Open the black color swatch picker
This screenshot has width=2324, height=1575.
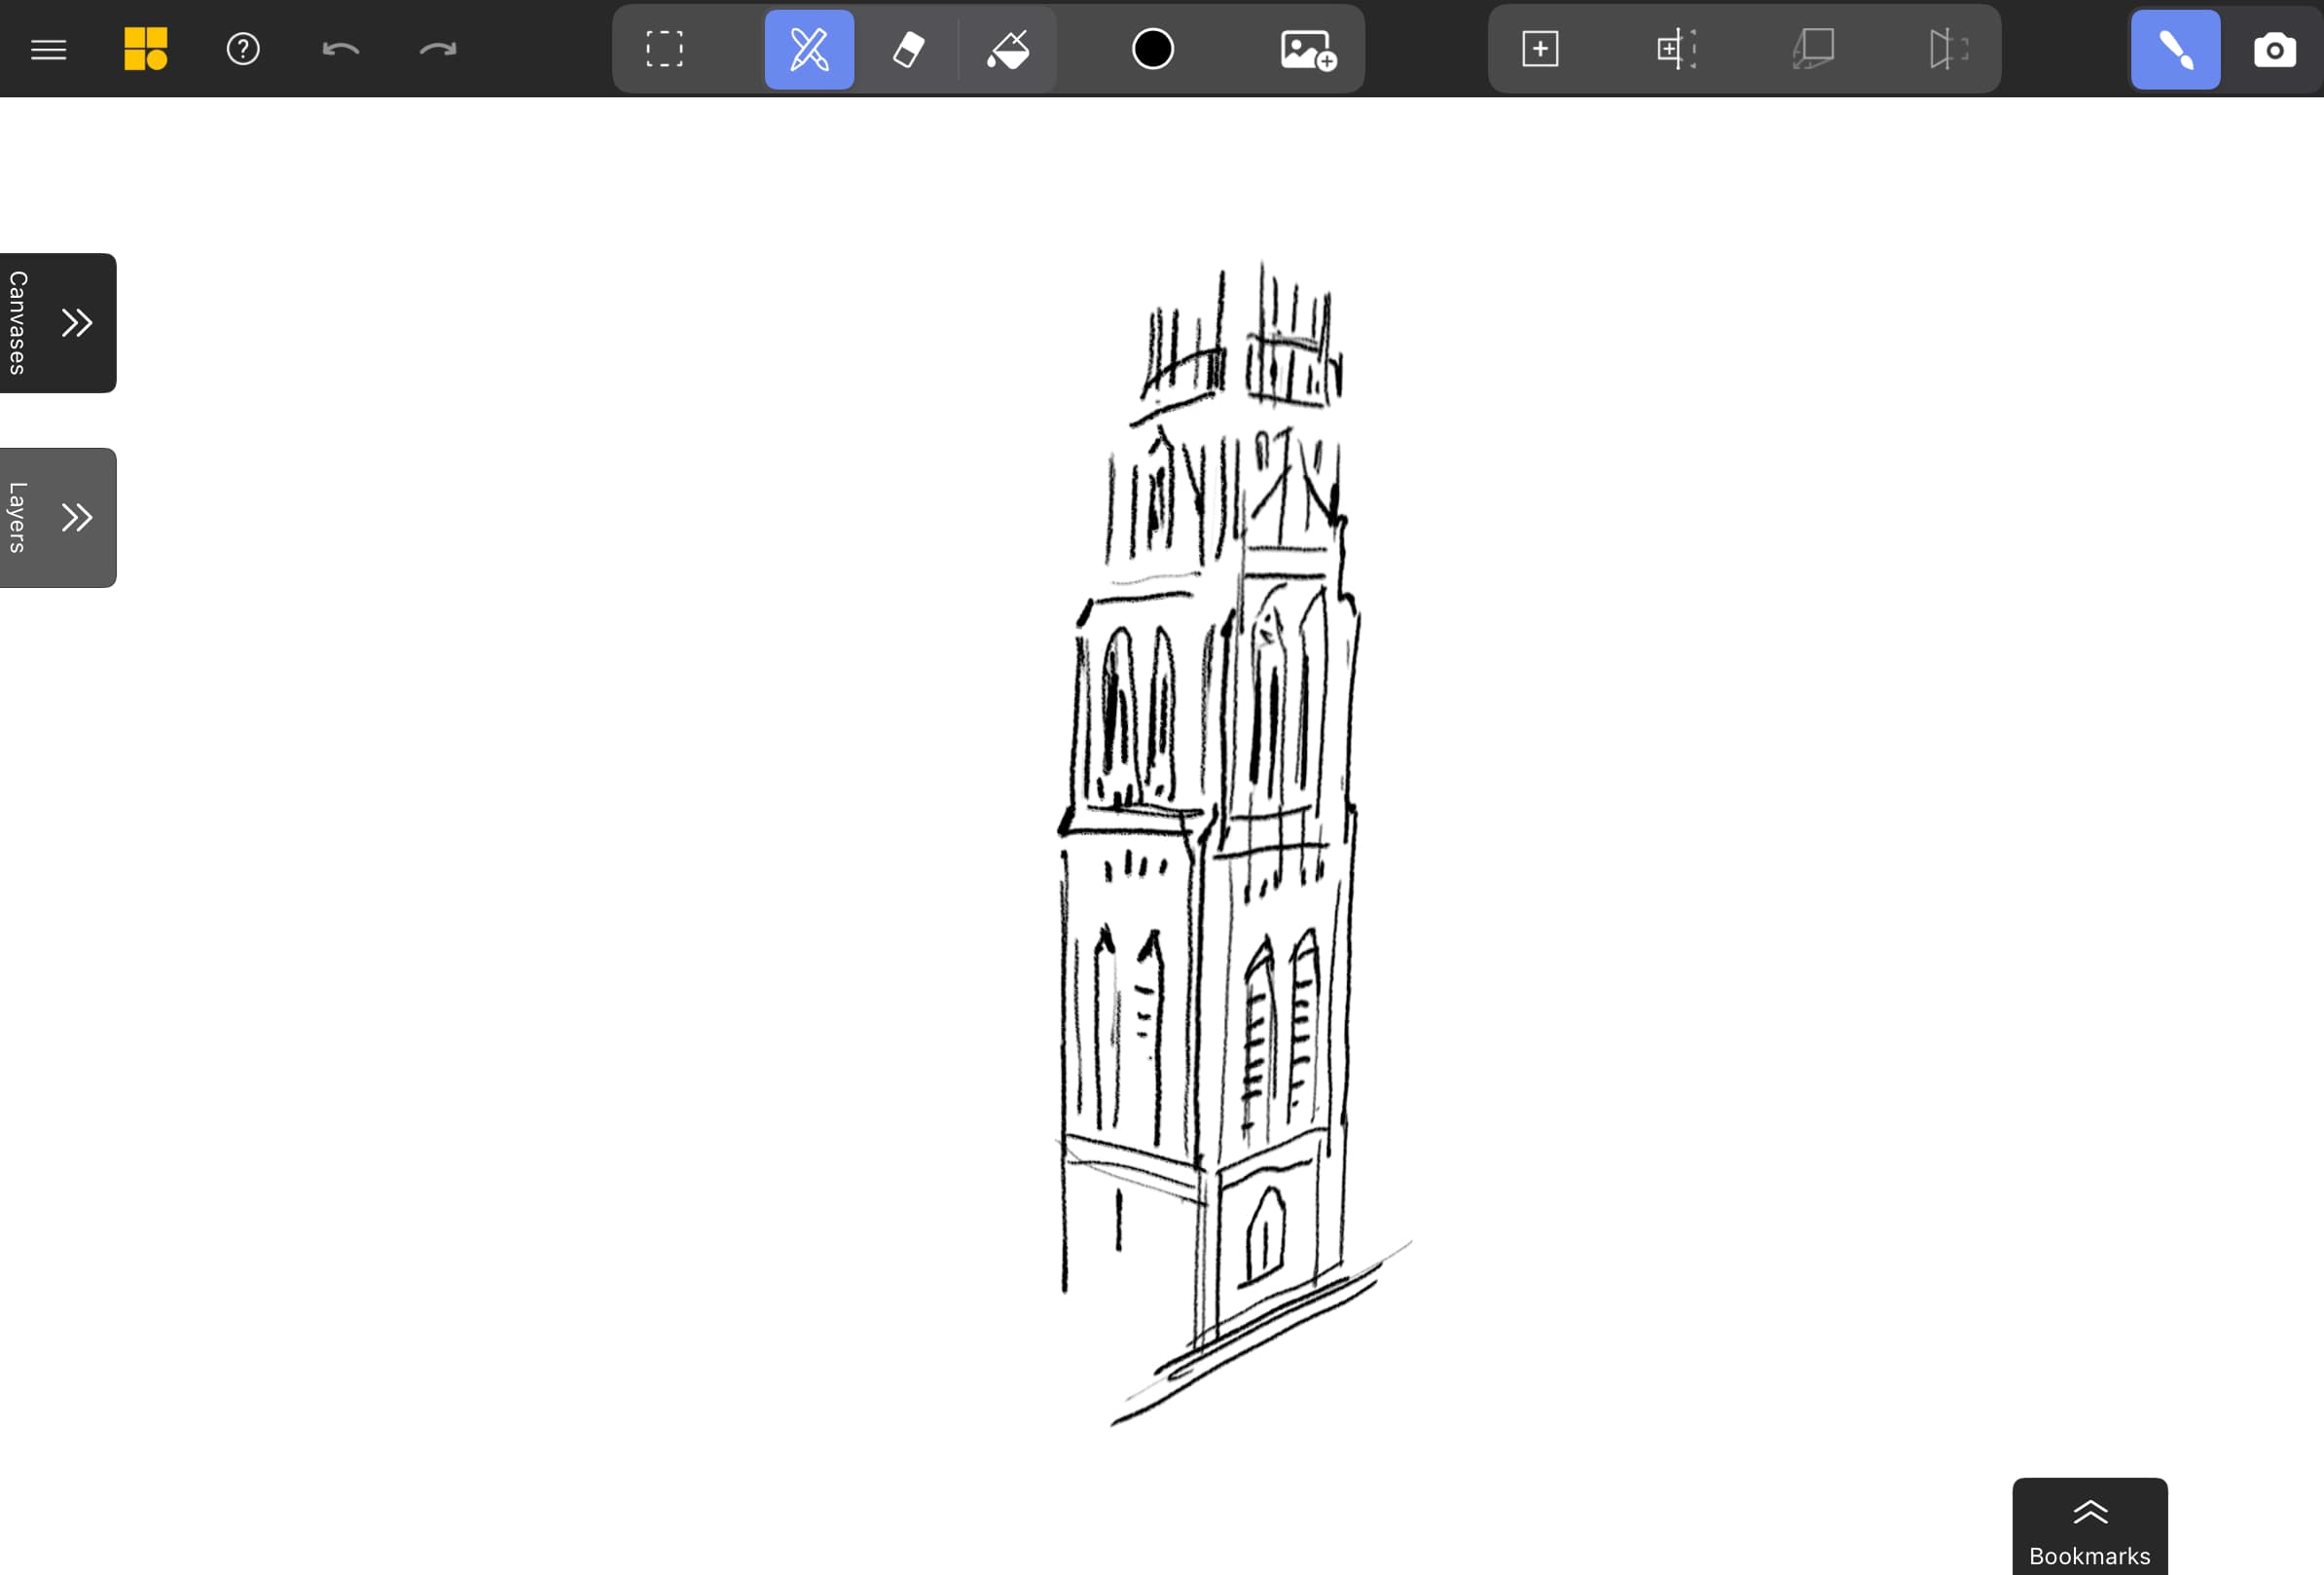tap(1153, 49)
